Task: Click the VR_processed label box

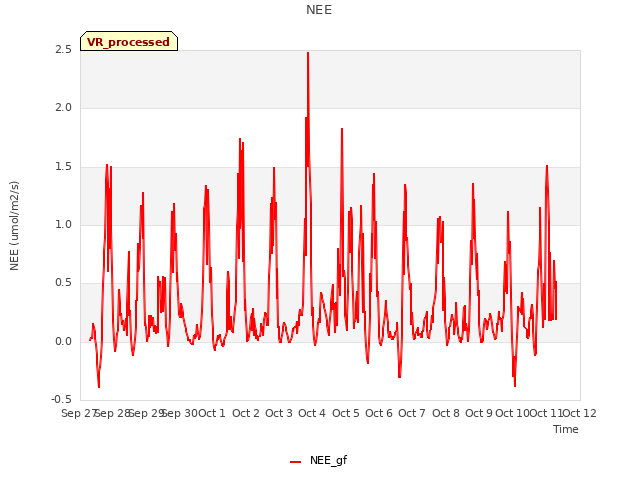Action: pos(129,41)
